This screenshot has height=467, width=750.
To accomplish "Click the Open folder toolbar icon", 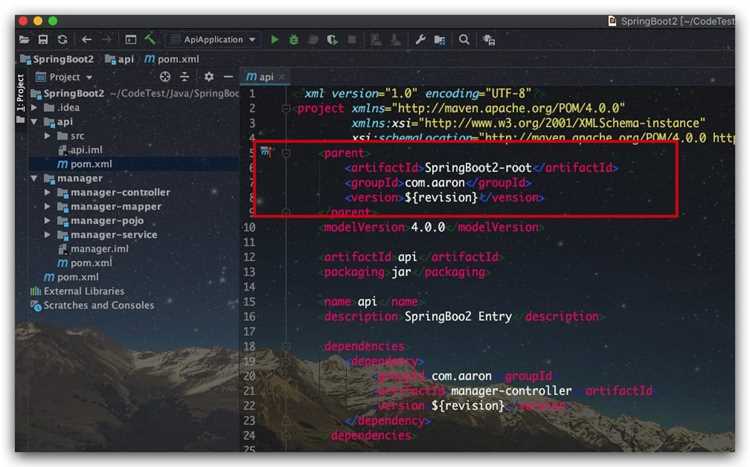I will coord(24,40).
